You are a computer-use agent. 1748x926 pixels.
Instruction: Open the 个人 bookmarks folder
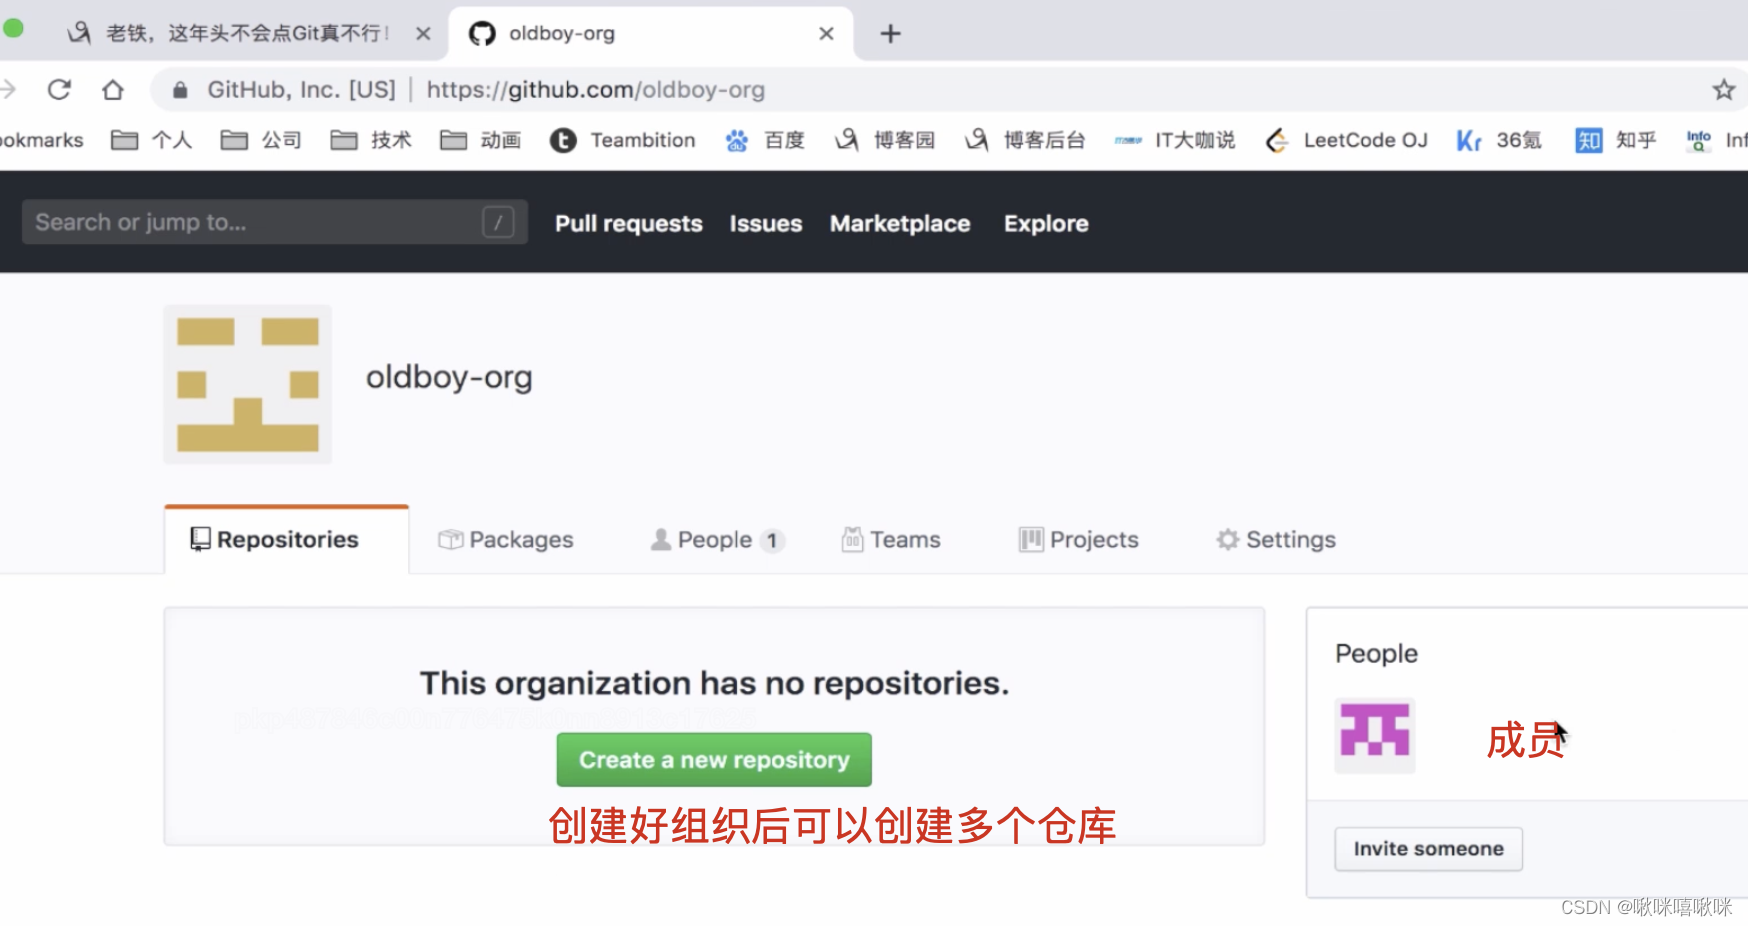pyautogui.click(x=152, y=140)
